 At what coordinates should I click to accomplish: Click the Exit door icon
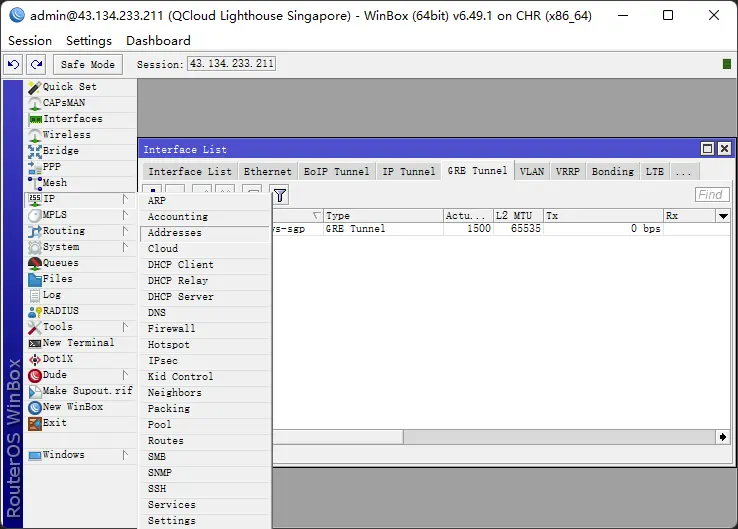pos(35,423)
